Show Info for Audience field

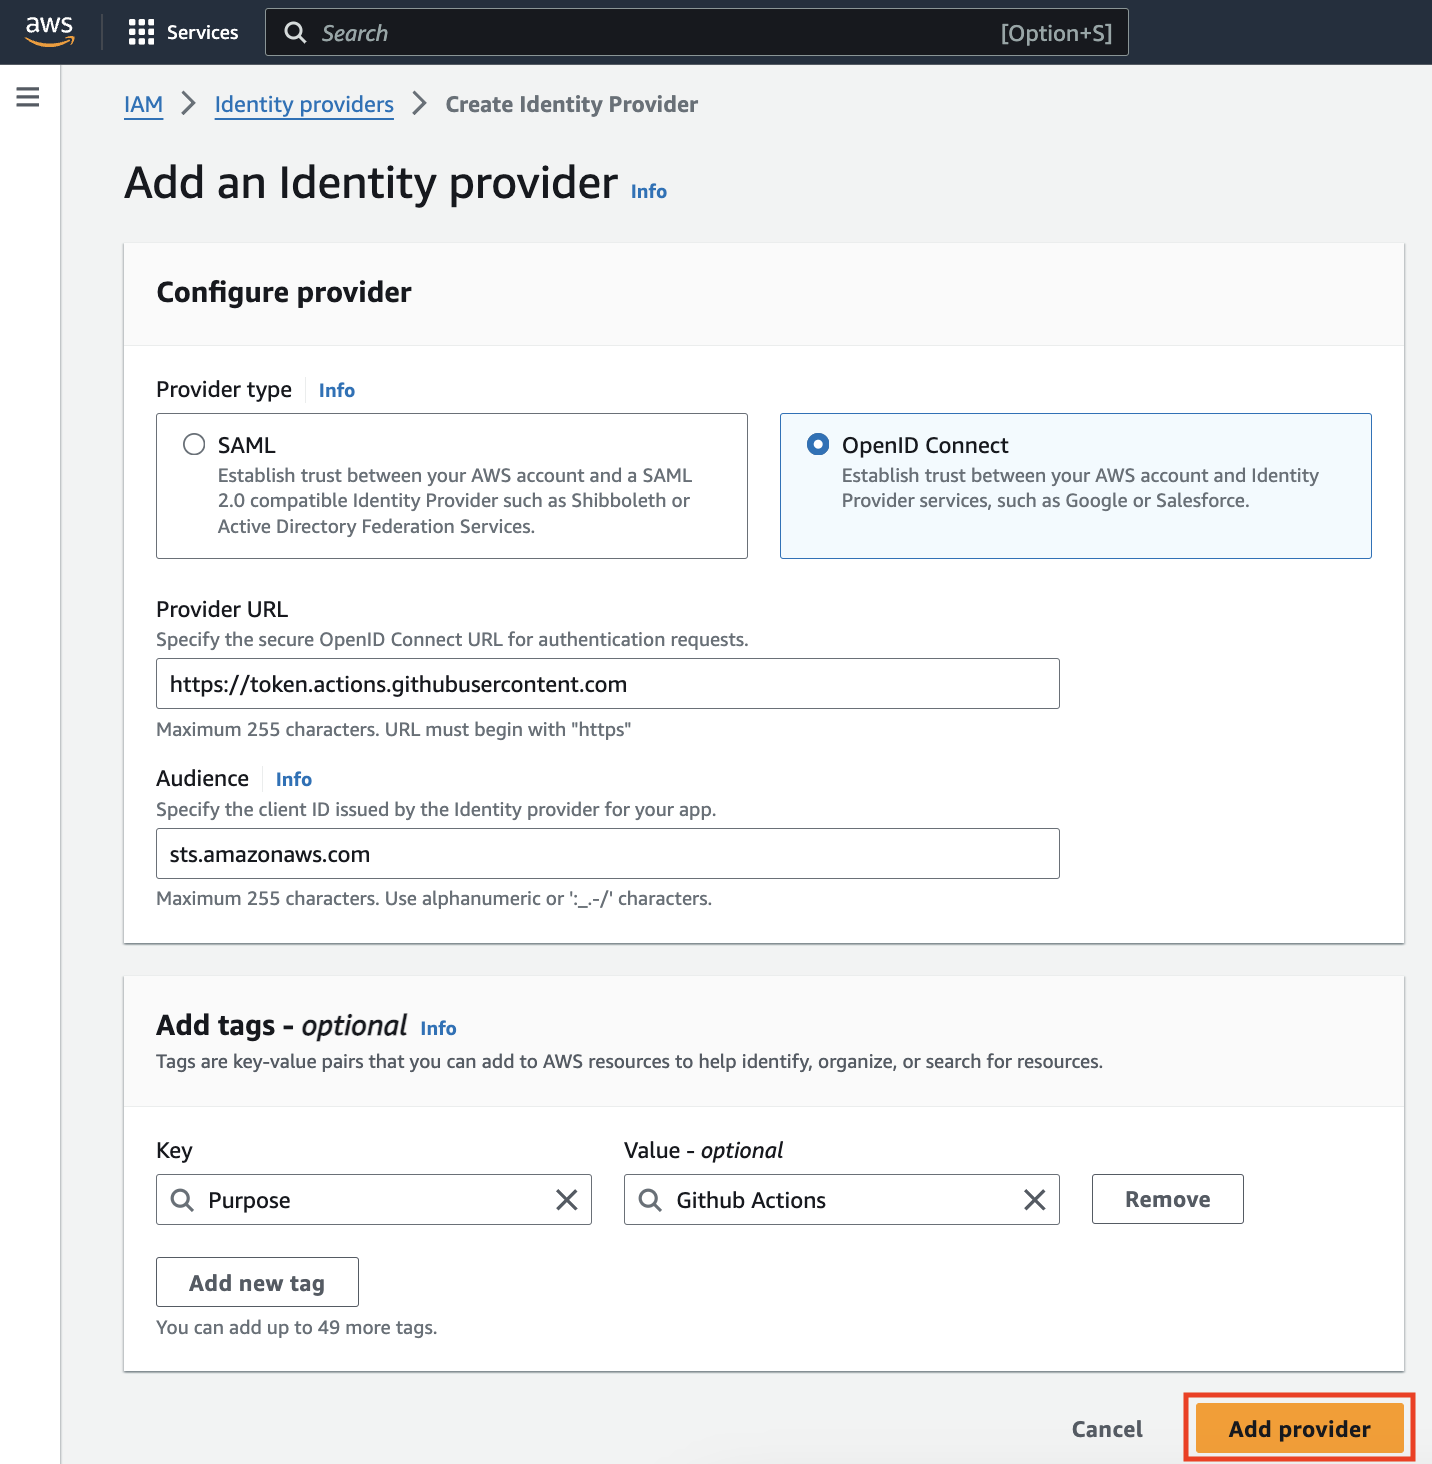pyautogui.click(x=293, y=780)
